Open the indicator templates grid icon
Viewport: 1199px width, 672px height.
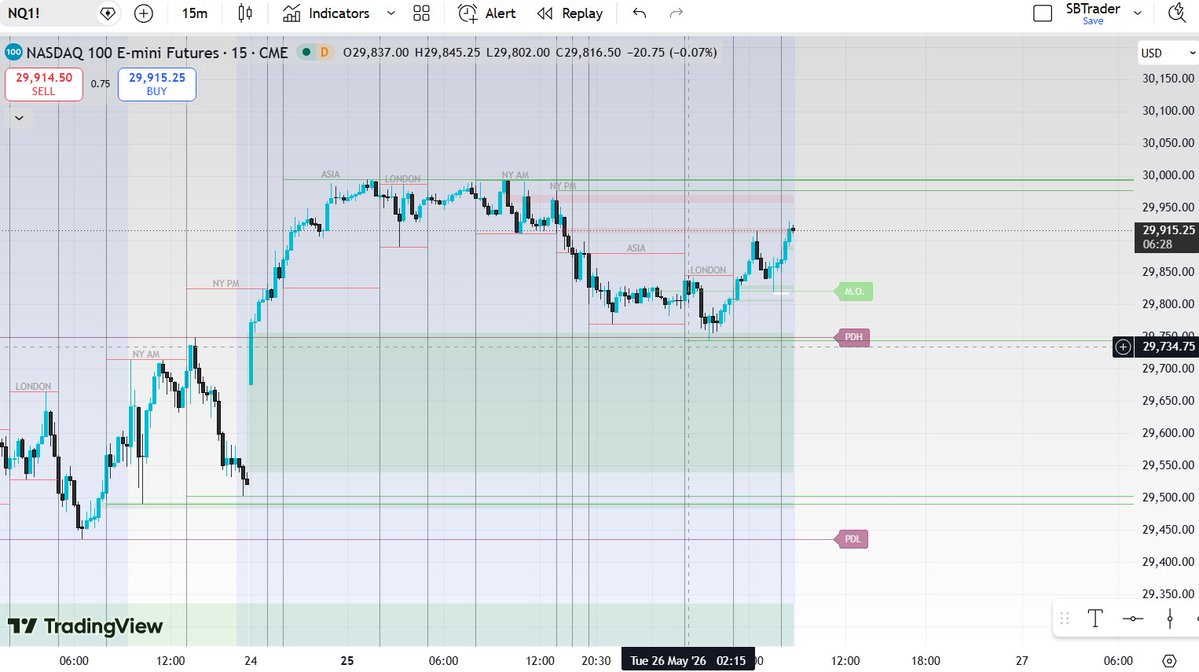pos(421,13)
